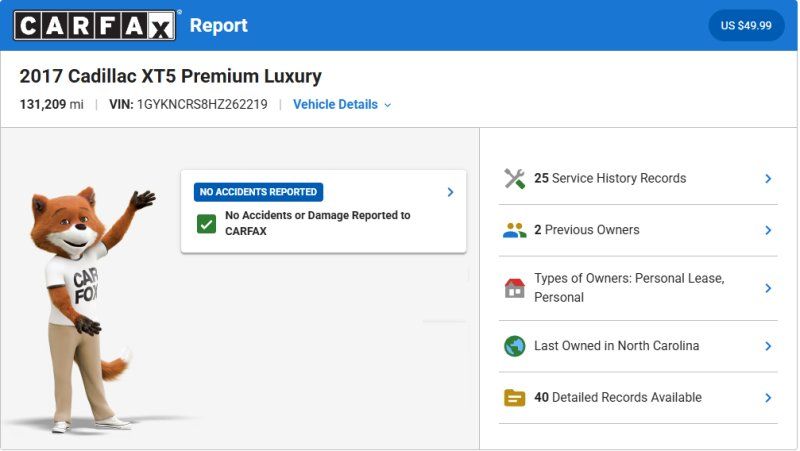
Task: Click the previous owners people icon
Action: [514, 230]
